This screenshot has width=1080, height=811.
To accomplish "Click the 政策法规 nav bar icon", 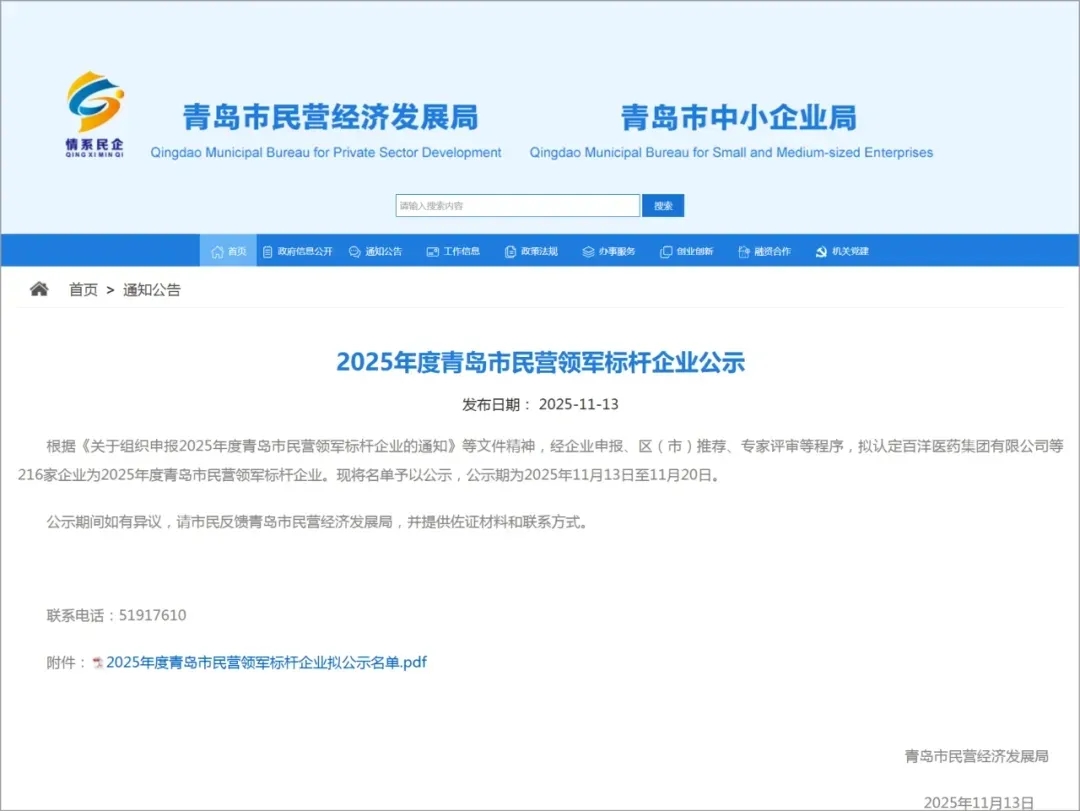I will [511, 251].
